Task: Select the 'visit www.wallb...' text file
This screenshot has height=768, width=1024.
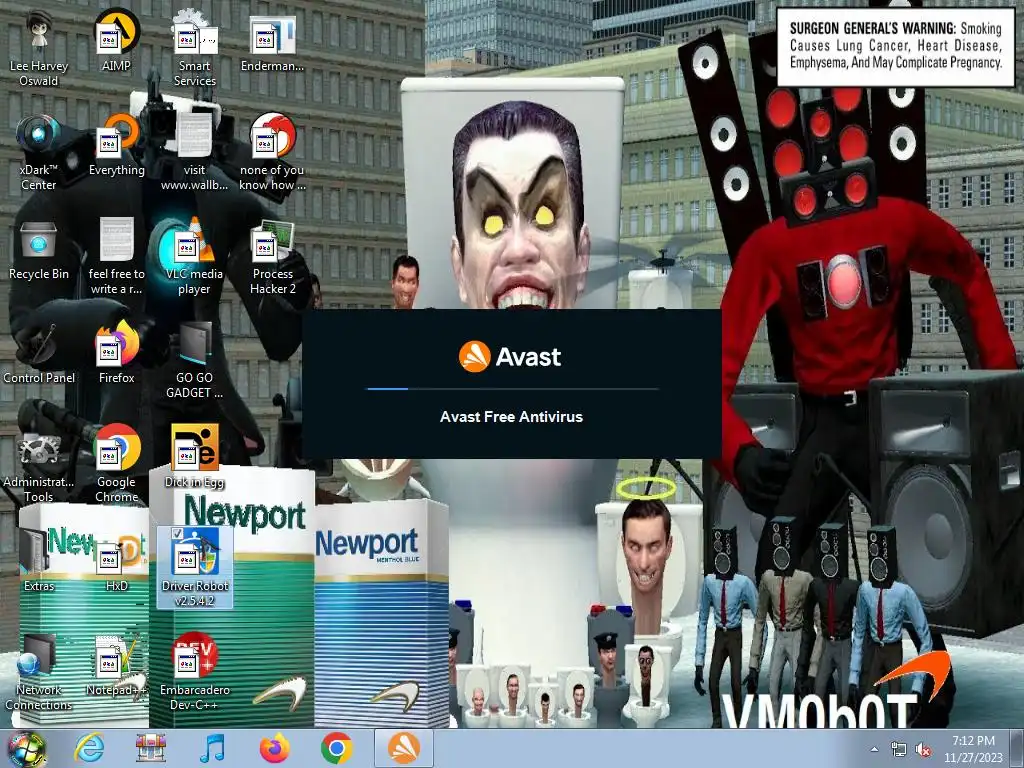Action: (x=194, y=152)
